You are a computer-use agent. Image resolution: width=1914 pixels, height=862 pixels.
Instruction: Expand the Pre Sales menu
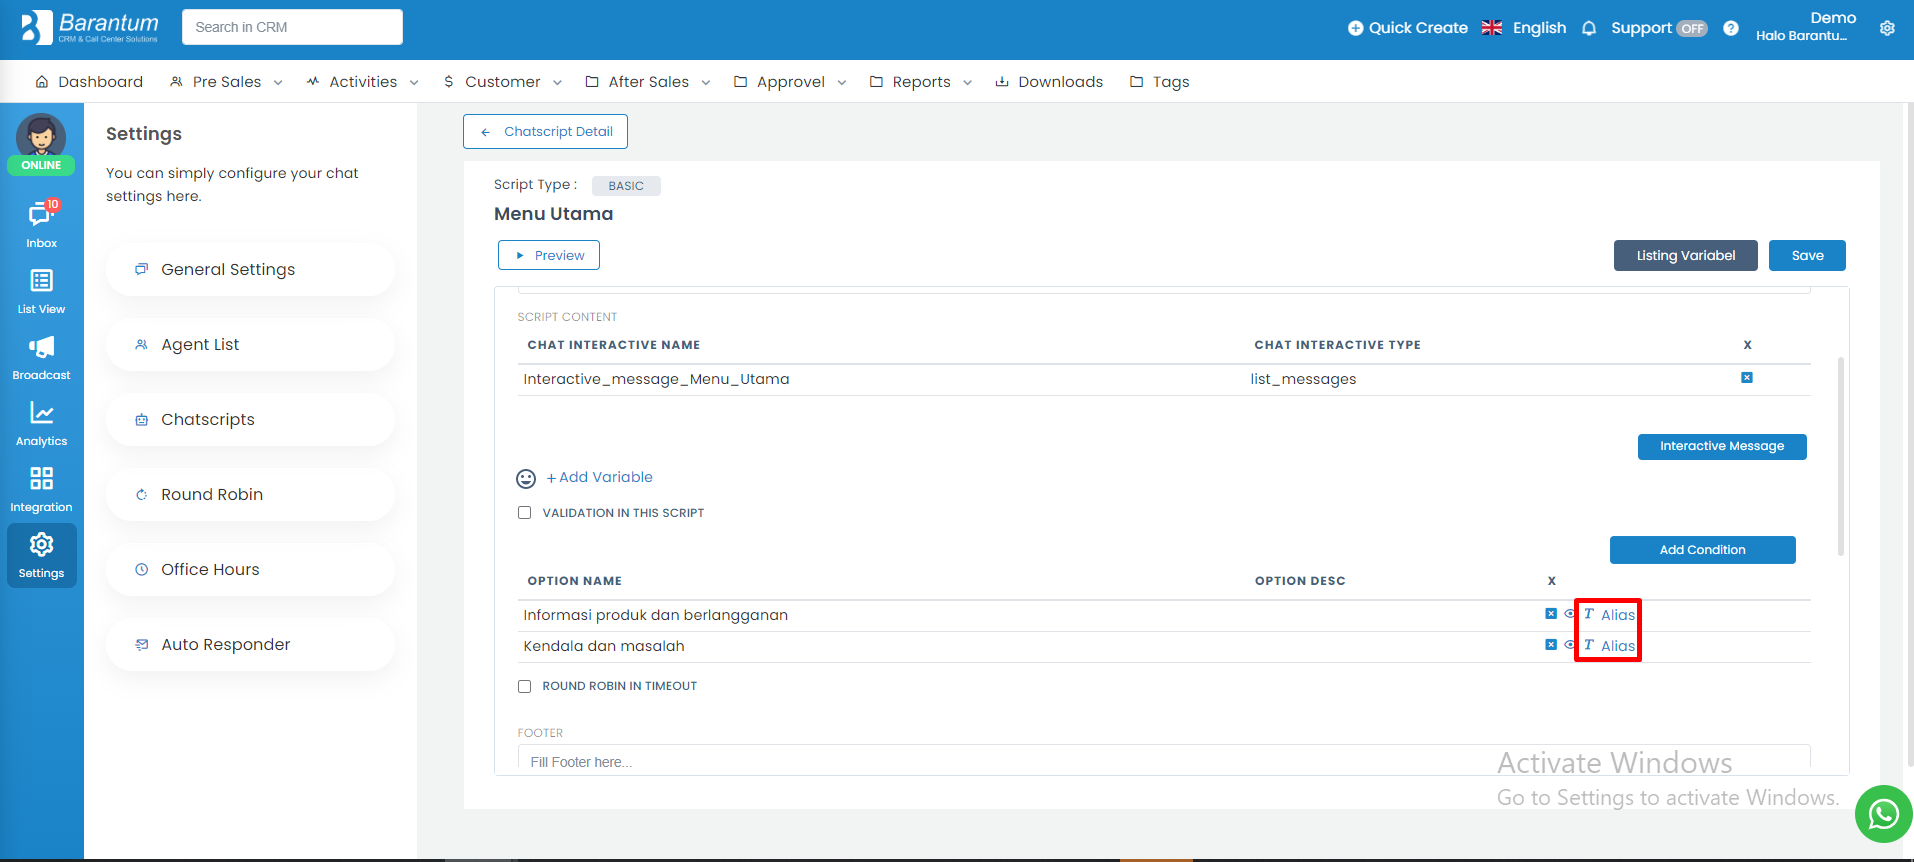[226, 82]
